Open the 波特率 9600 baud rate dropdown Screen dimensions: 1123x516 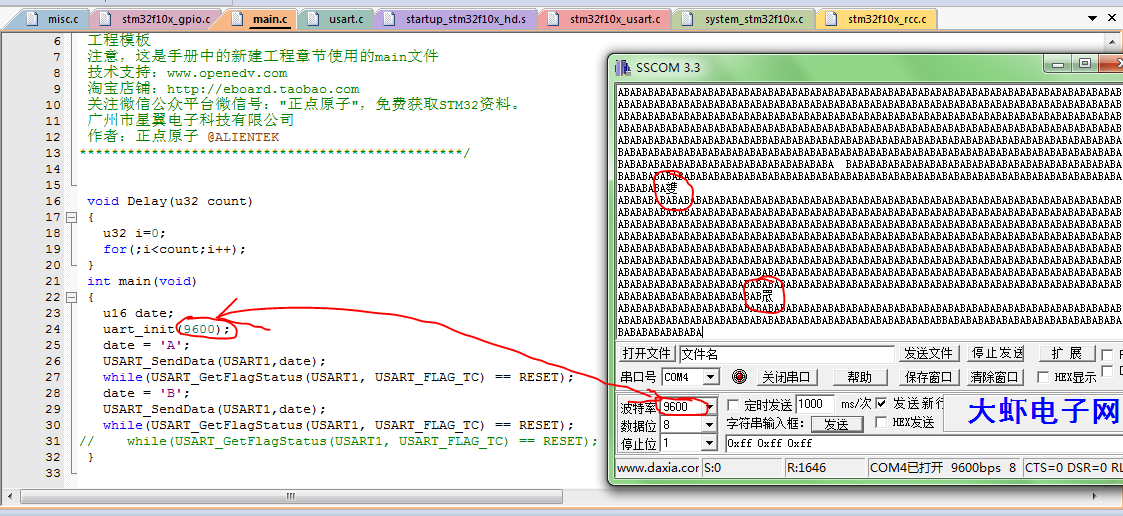point(710,406)
